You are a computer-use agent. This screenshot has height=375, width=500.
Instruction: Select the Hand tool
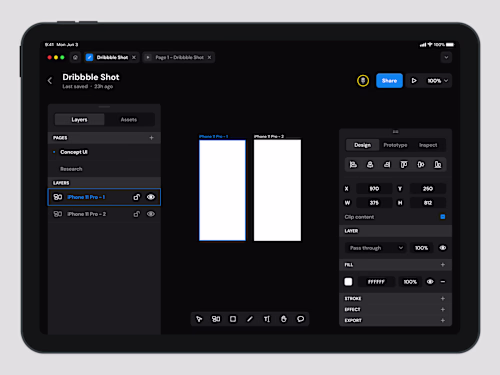tap(284, 319)
